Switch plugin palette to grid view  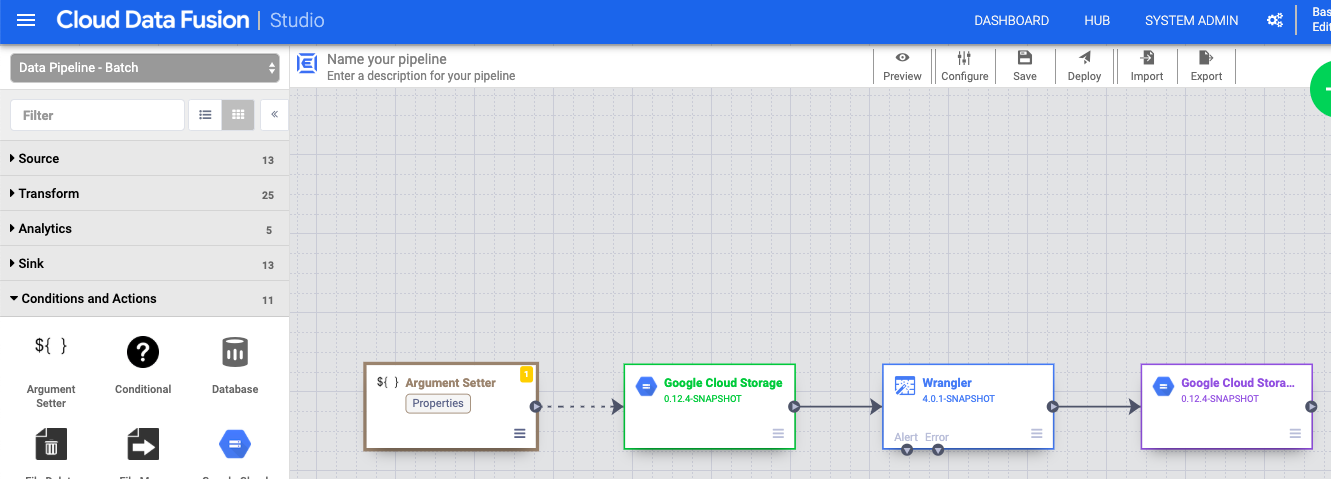238,115
